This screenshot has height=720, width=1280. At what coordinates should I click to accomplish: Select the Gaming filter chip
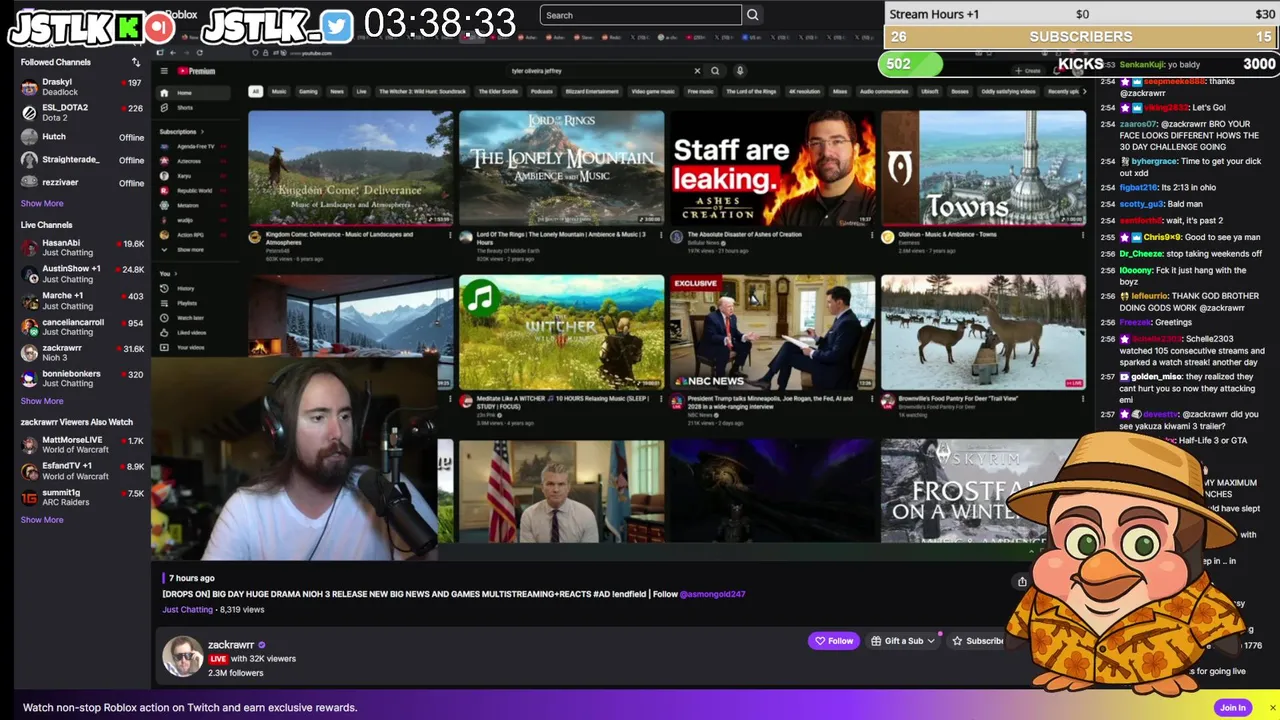pyautogui.click(x=308, y=91)
